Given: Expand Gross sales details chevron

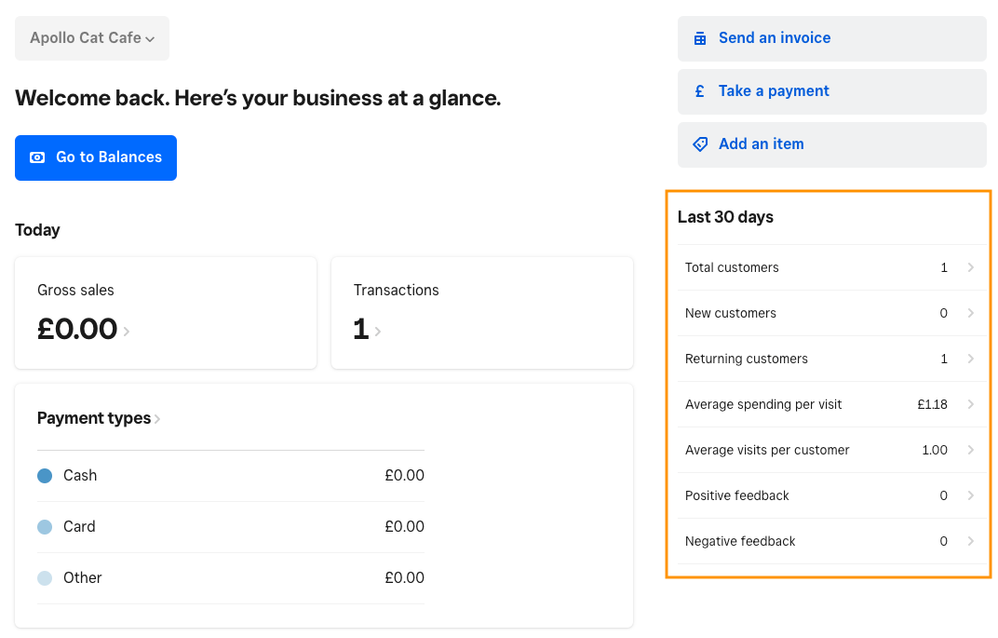Looking at the screenshot, I should 126,331.
